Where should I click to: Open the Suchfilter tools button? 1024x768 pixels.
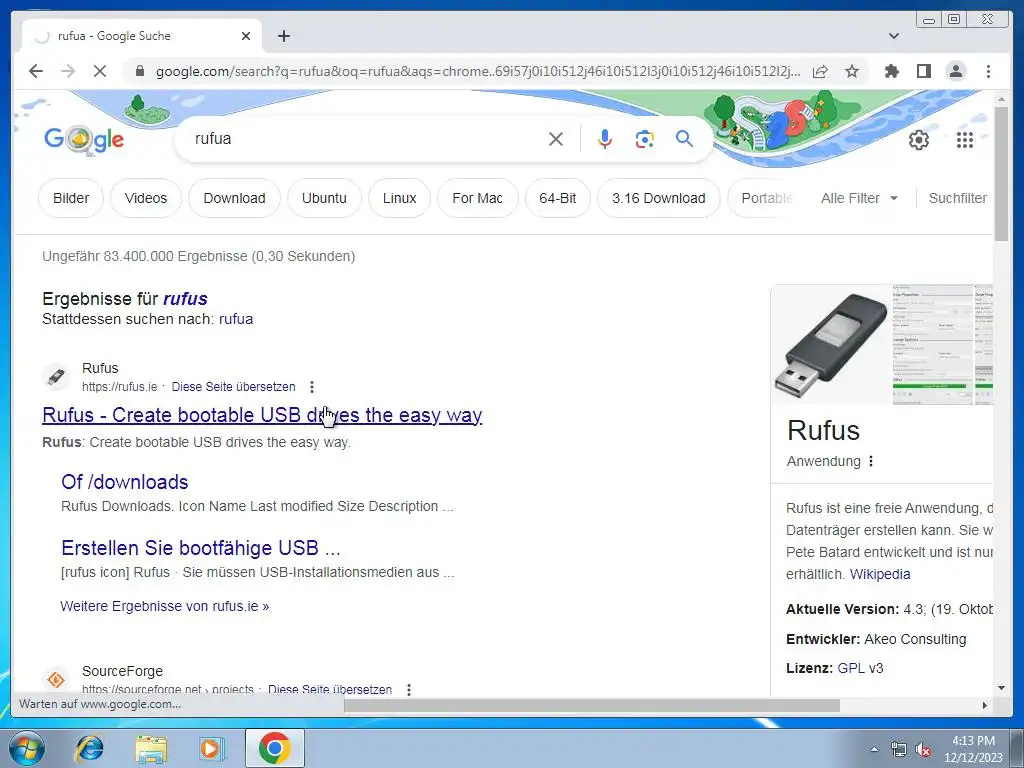[x=957, y=198]
